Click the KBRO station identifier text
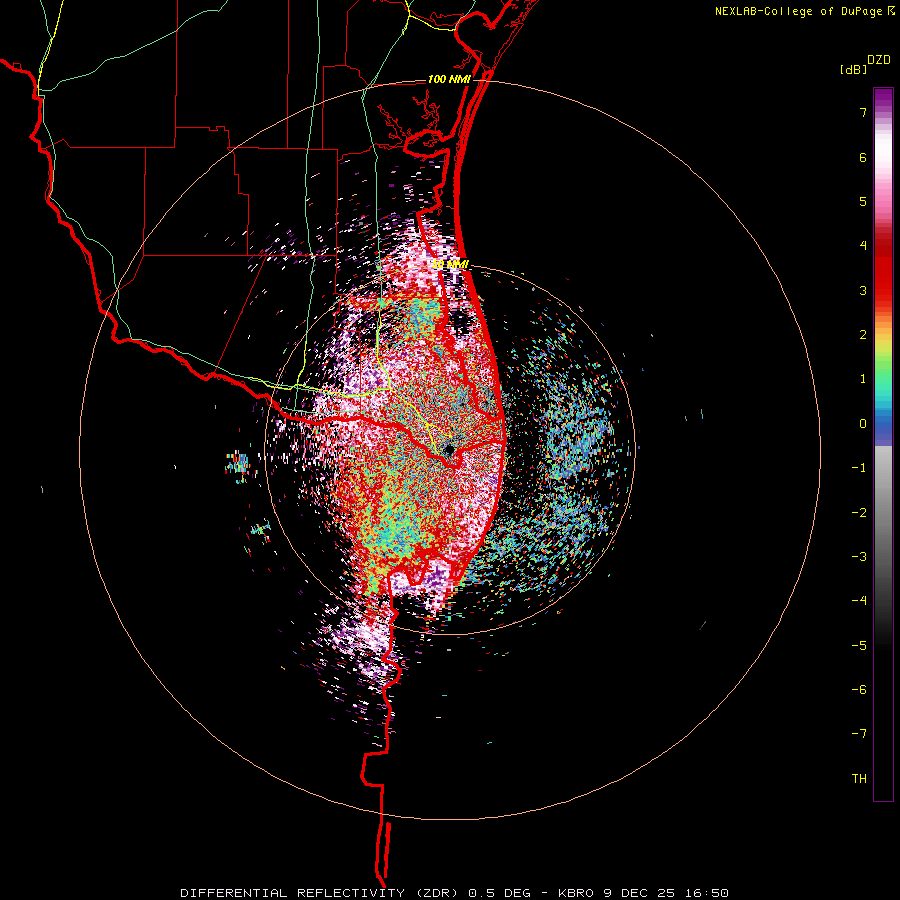The image size is (900, 900). pos(577,893)
